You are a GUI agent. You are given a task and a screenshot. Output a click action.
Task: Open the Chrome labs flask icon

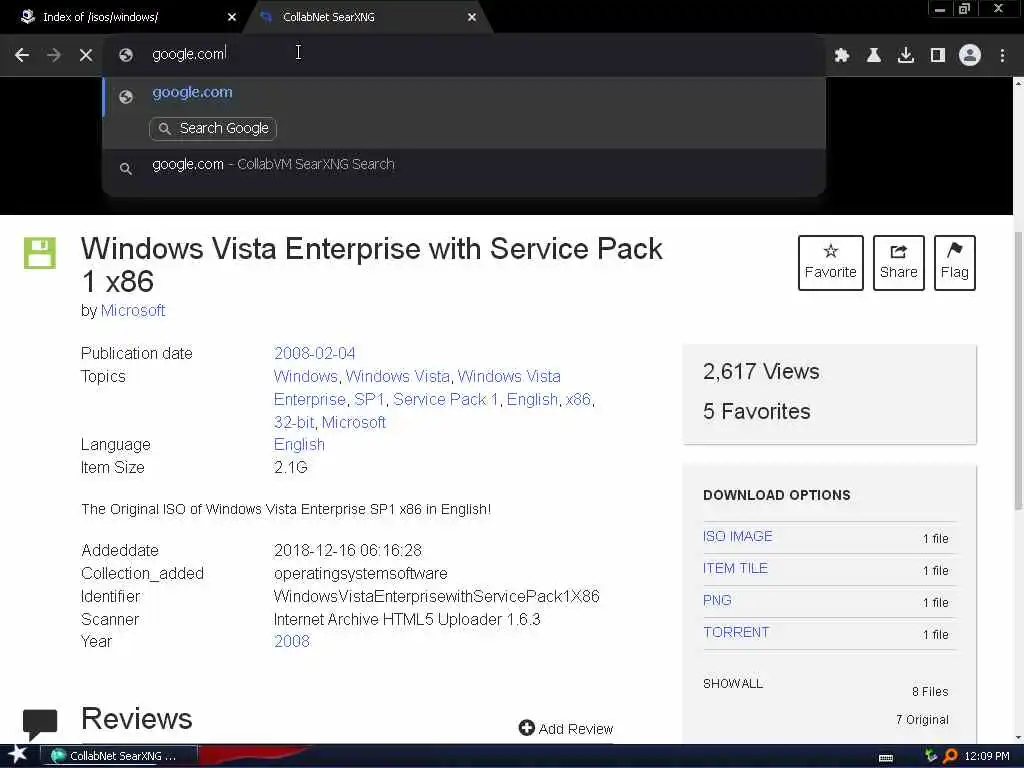click(874, 55)
